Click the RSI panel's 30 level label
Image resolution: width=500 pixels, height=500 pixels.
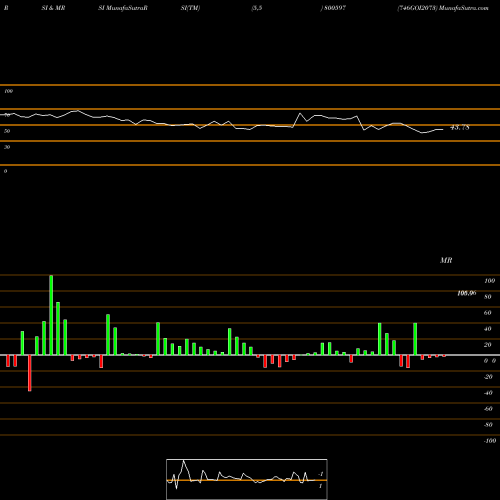click(7, 147)
